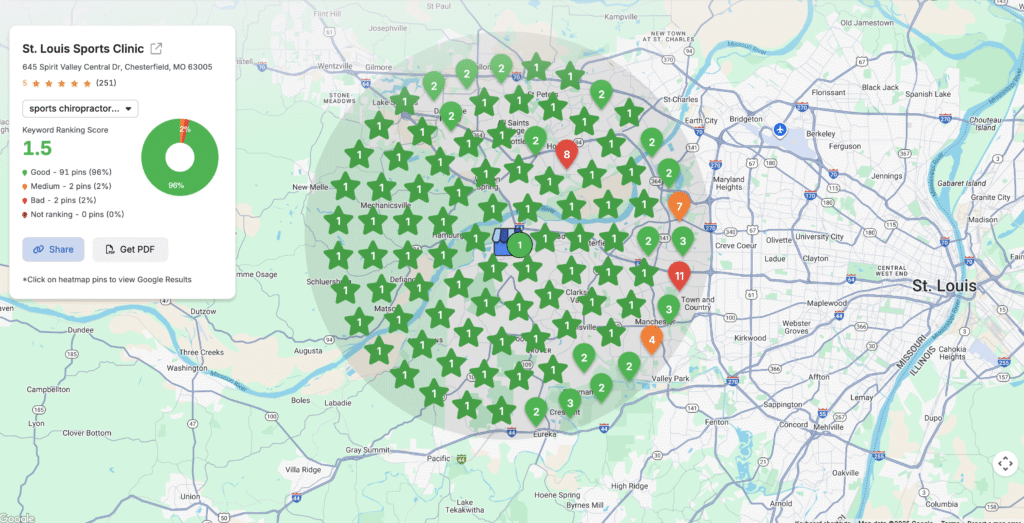Viewport: 1024px width, 523px height.
Task: Open the Google logo link on map
Action: [17, 517]
